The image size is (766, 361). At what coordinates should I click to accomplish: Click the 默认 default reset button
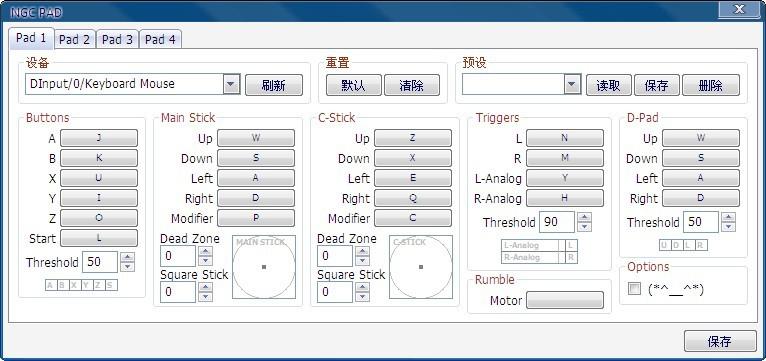point(354,85)
